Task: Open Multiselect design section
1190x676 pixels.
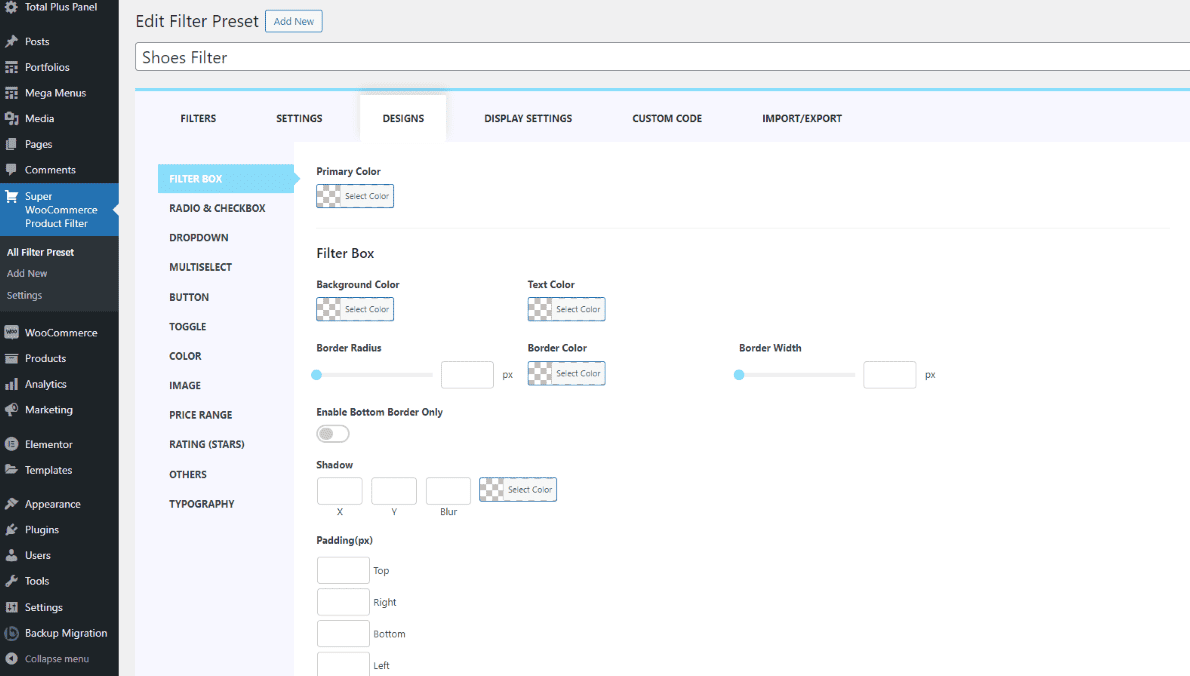Action: [200, 267]
